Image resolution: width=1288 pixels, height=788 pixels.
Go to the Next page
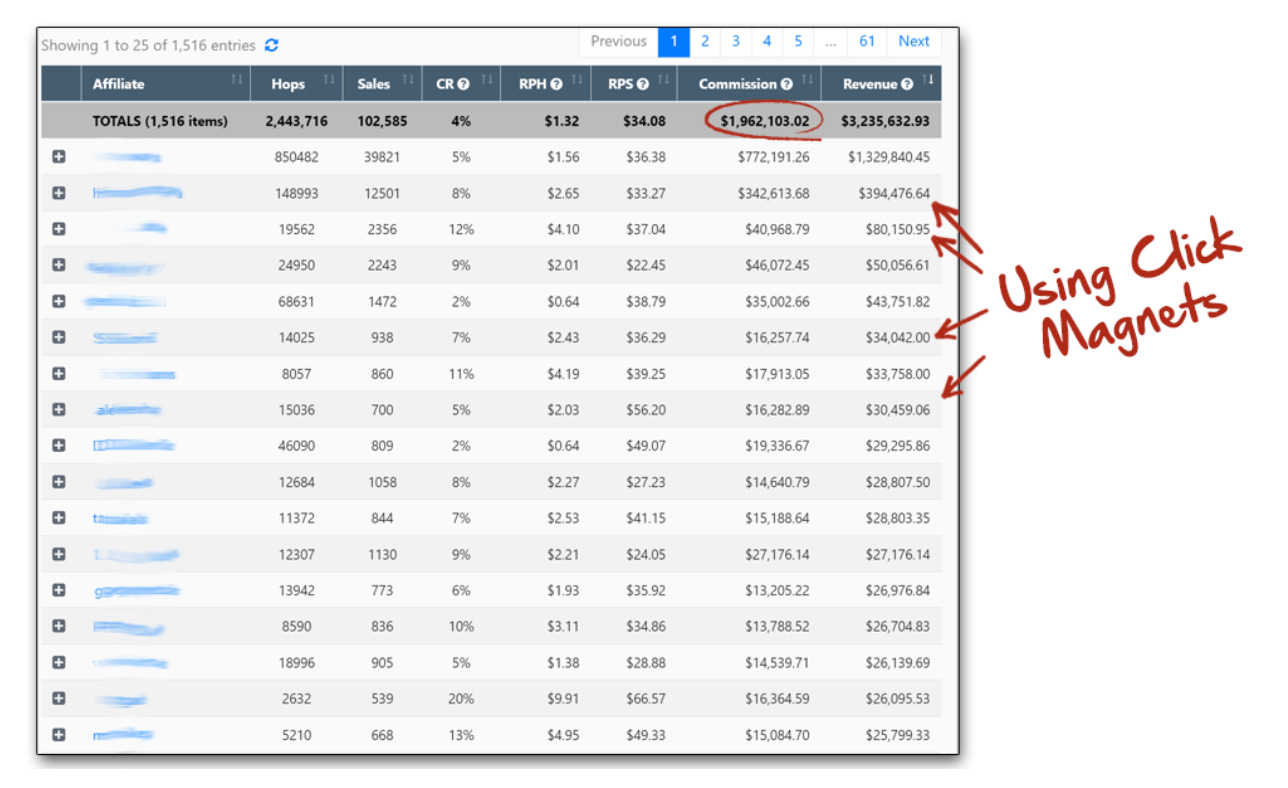tap(914, 41)
